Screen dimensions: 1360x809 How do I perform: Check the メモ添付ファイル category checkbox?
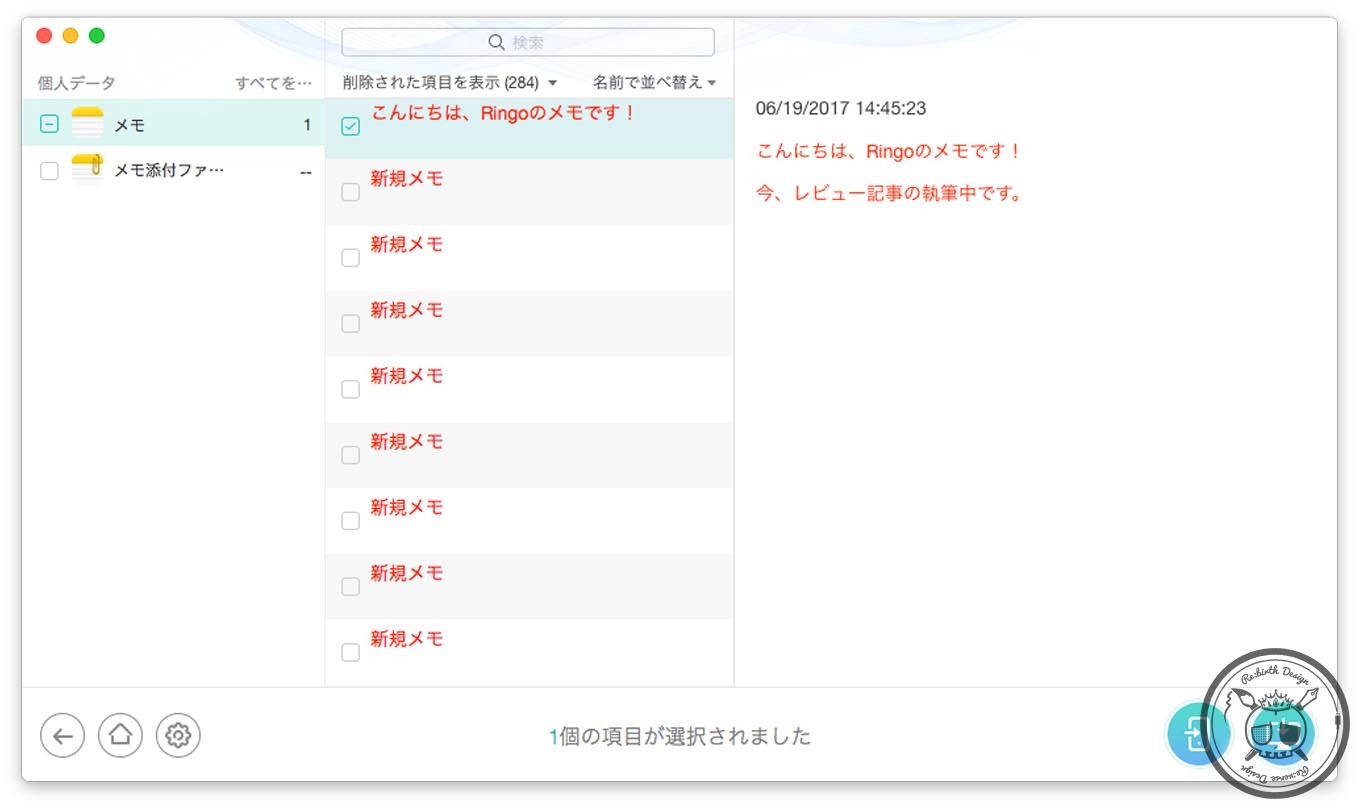tap(49, 171)
